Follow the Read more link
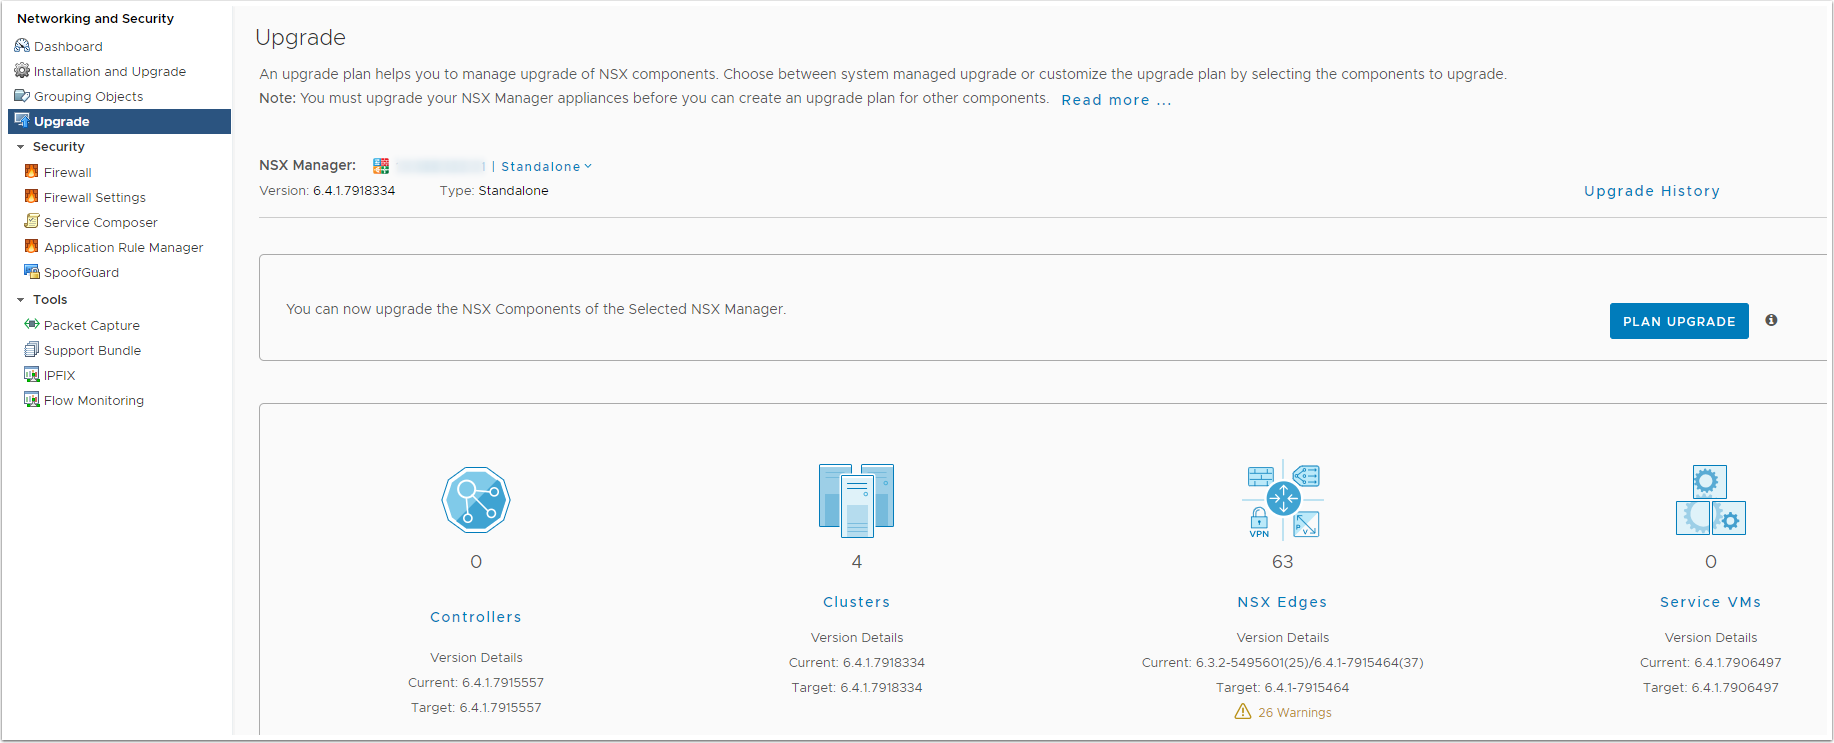1834x743 pixels. 1116,100
